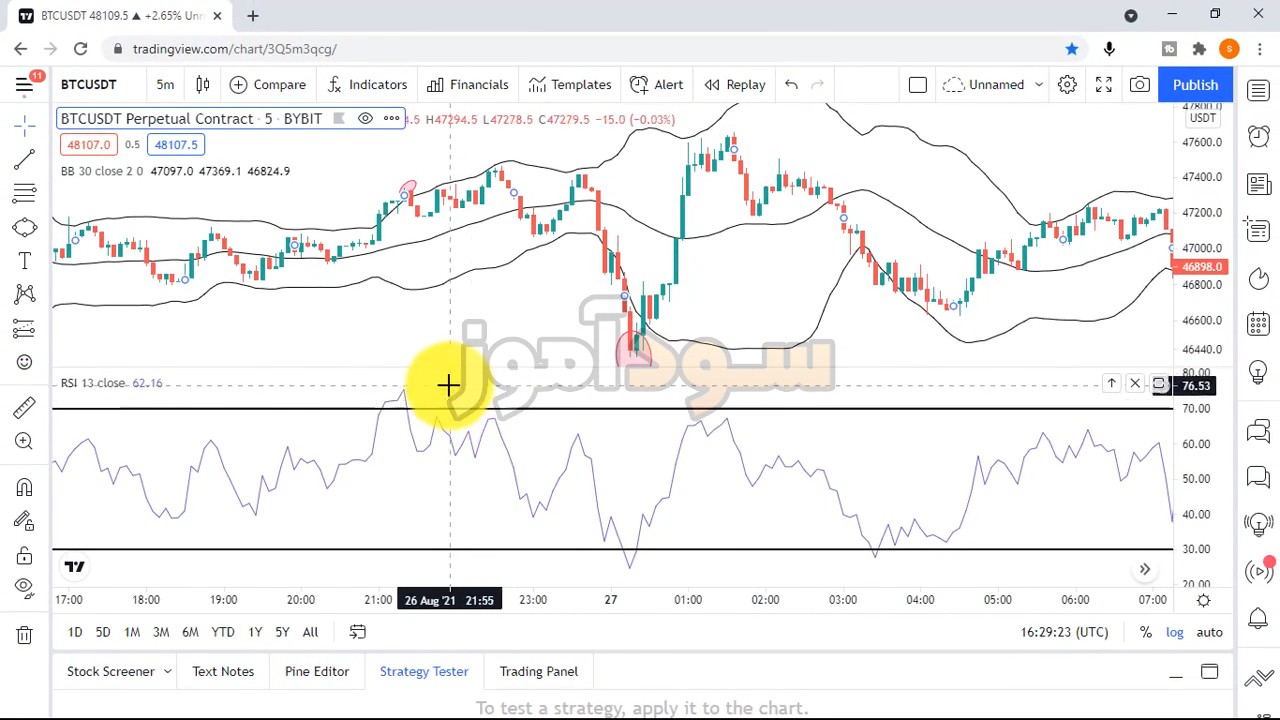Select the 5D date range
The height and width of the screenshot is (720, 1280).
(x=103, y=632)
